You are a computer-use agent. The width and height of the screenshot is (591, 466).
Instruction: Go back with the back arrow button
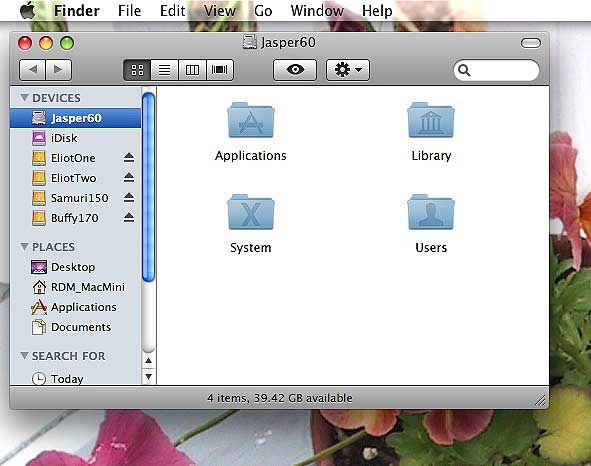(x=32, y=70)
